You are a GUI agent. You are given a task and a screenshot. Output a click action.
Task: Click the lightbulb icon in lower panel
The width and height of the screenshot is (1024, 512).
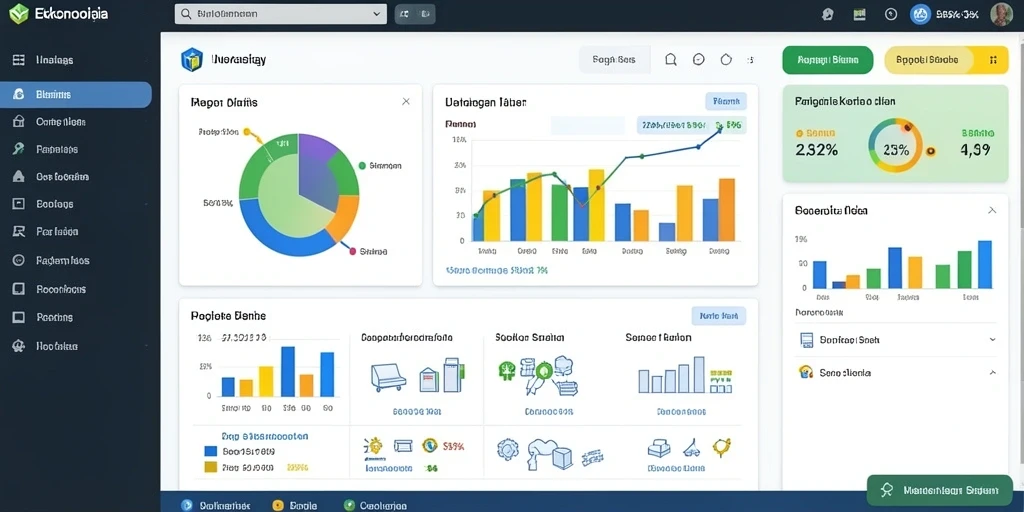(x=373, y=445)
